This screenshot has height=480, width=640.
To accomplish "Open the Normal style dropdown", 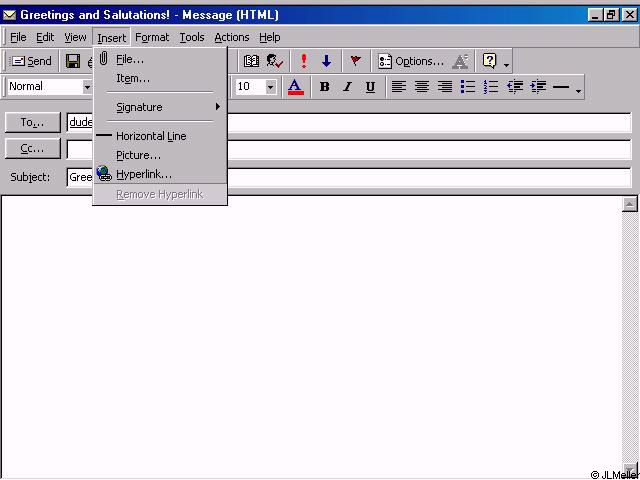I will coord(86,87).
